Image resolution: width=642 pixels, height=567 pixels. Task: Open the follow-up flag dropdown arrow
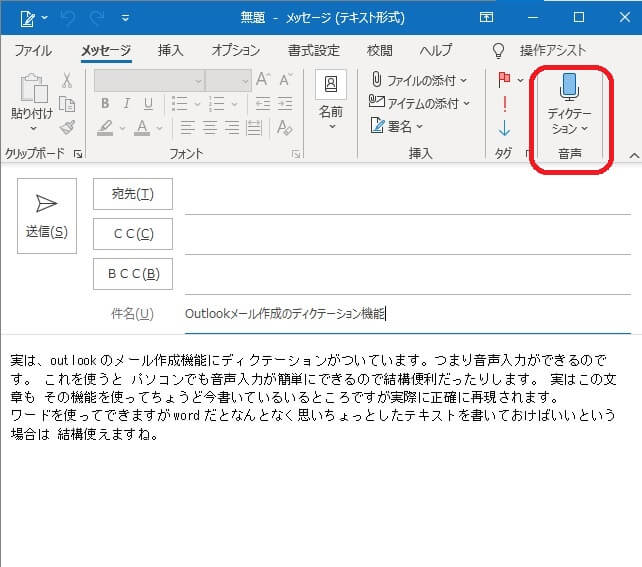(x=520, y=80)
